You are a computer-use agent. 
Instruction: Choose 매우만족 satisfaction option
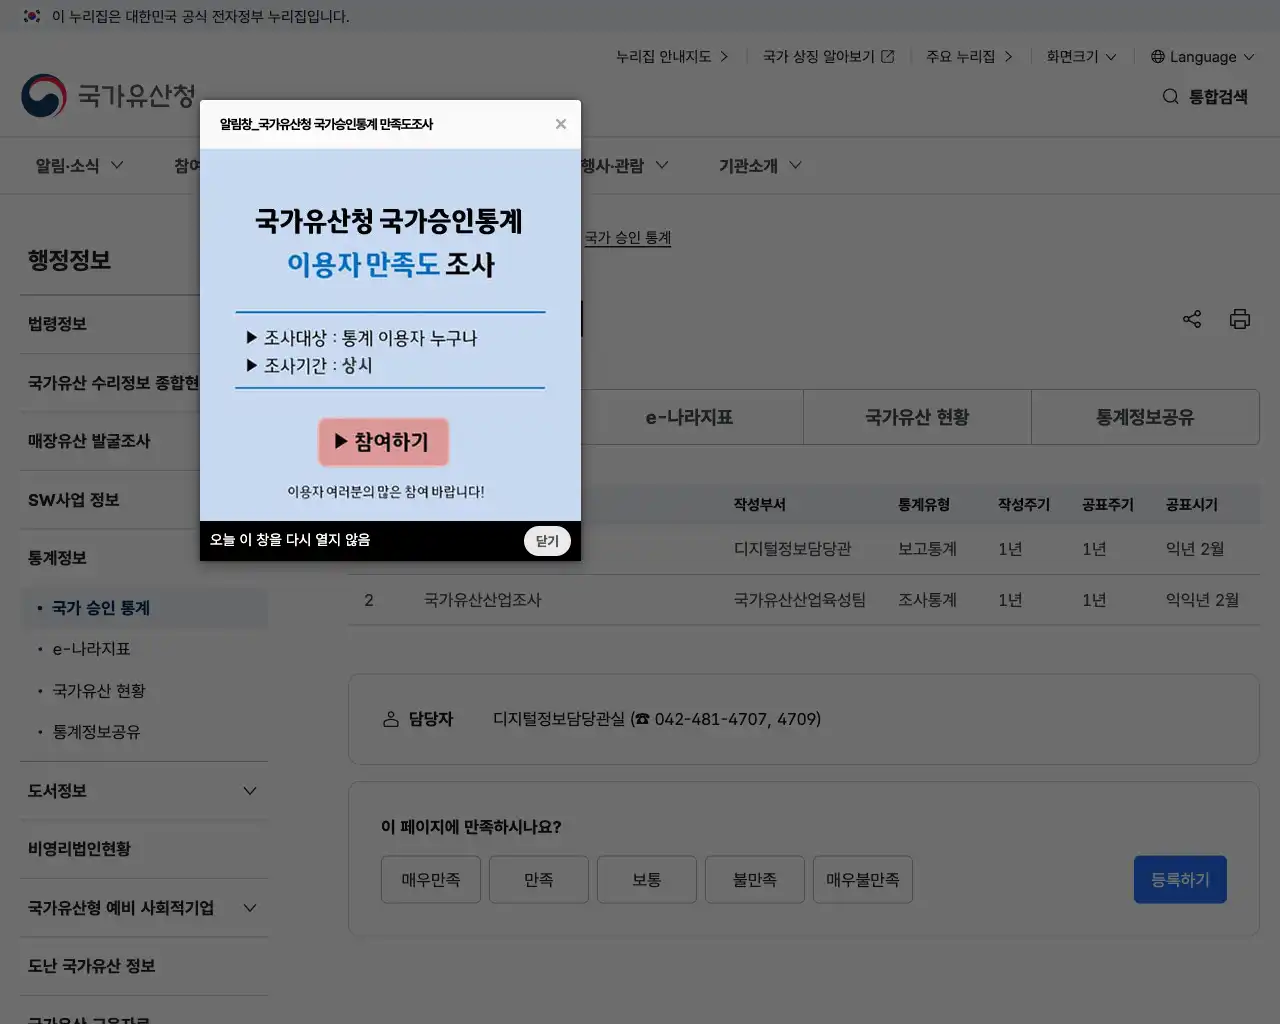(x=431, y=880)
